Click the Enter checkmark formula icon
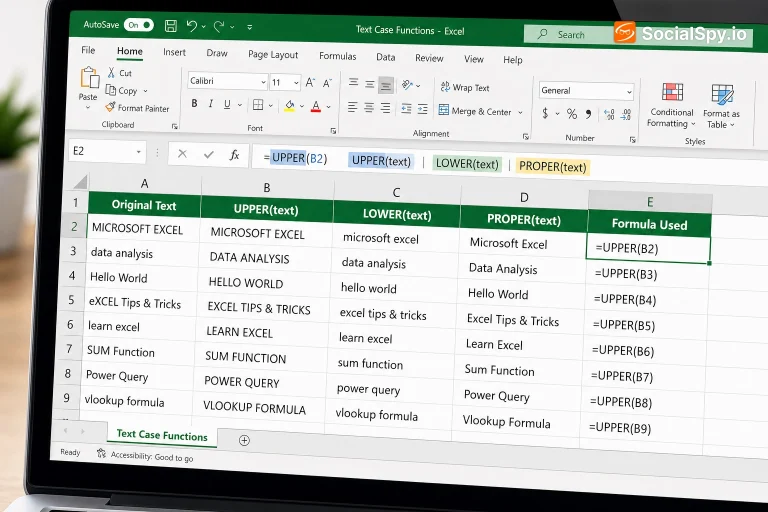The height and width of the screenshot is (512, 768). coord(209,154)
